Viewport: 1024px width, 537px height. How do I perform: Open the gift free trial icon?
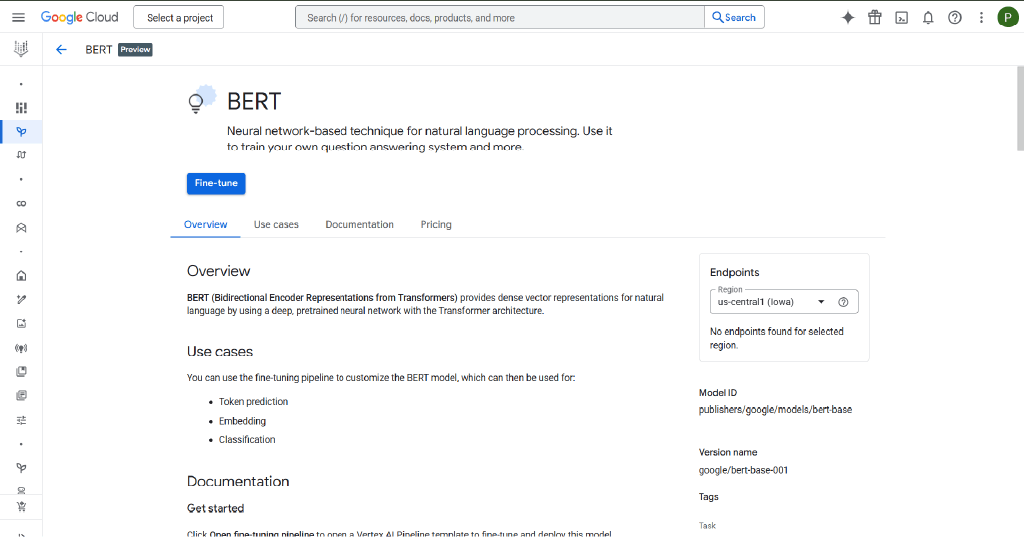coord(874,18)
